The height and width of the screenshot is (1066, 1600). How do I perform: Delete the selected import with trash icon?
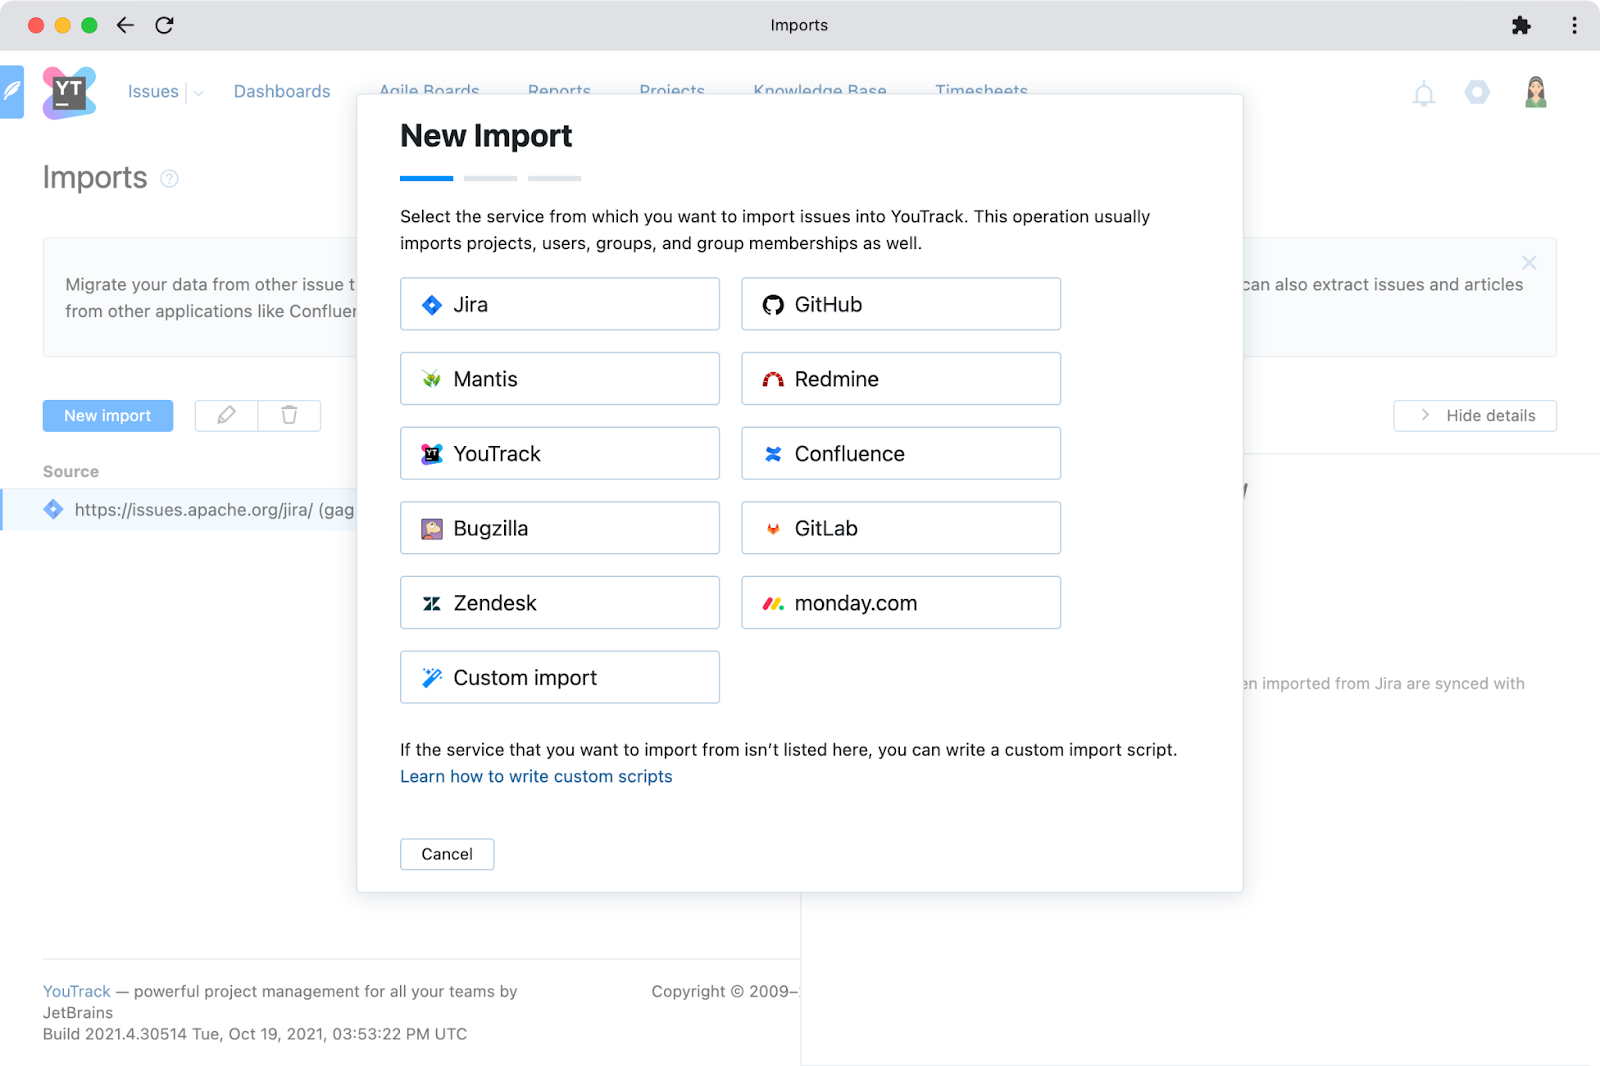[289, 416]
